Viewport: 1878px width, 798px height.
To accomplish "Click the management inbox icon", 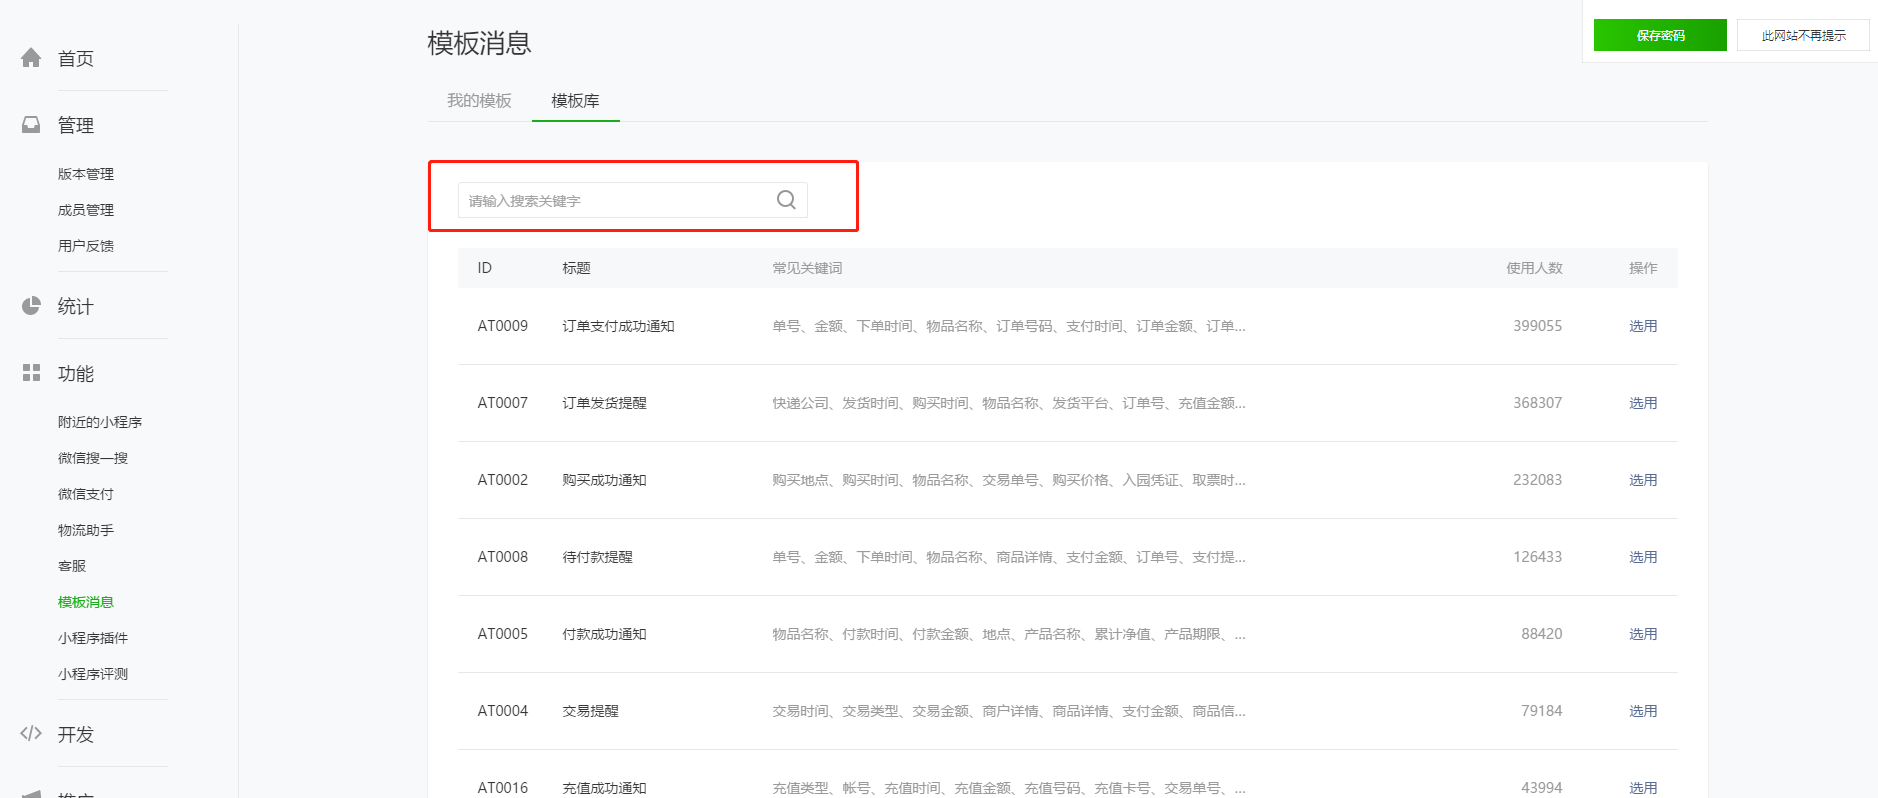I will (x=31, y=125).
